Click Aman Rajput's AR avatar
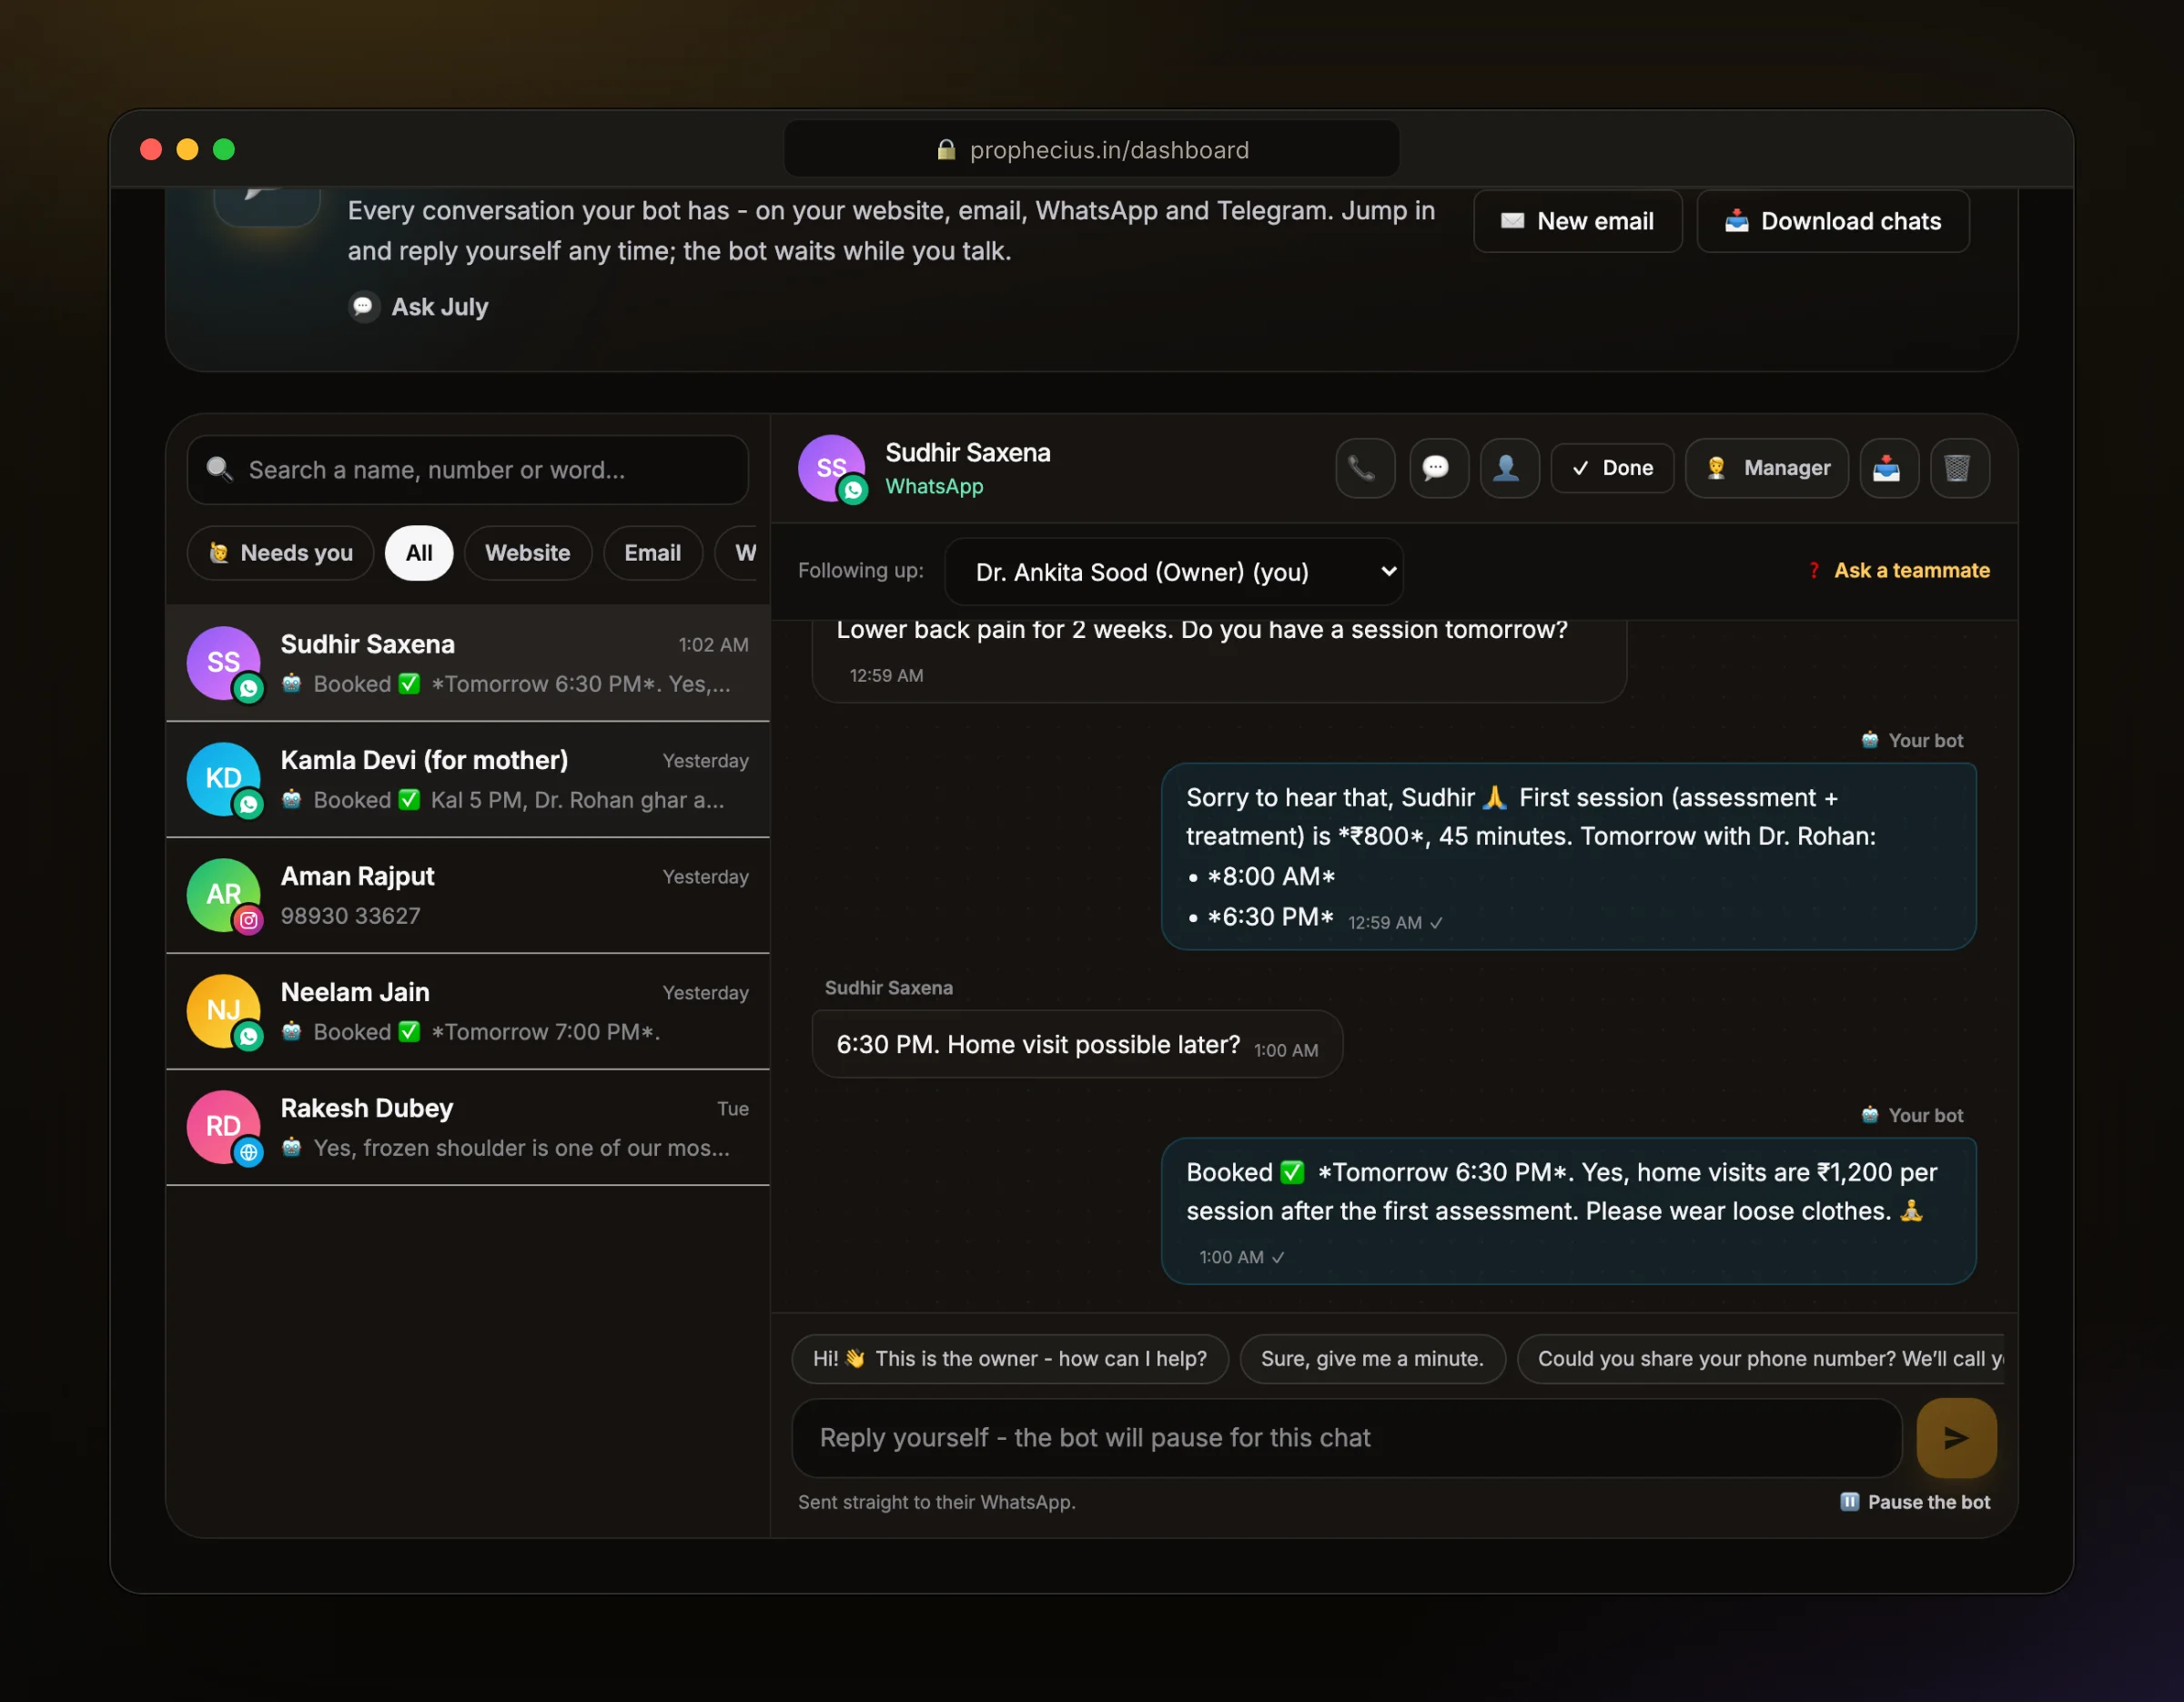This screenshot has height=1702, width=2184. tap(224, 895)
